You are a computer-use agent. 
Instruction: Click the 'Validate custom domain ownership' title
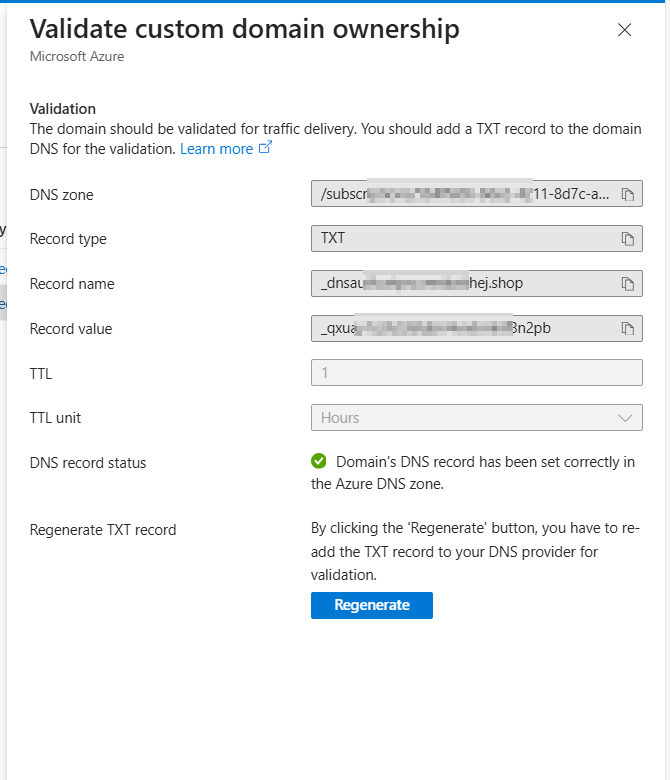pyautogui.click(x=245, y=29)
